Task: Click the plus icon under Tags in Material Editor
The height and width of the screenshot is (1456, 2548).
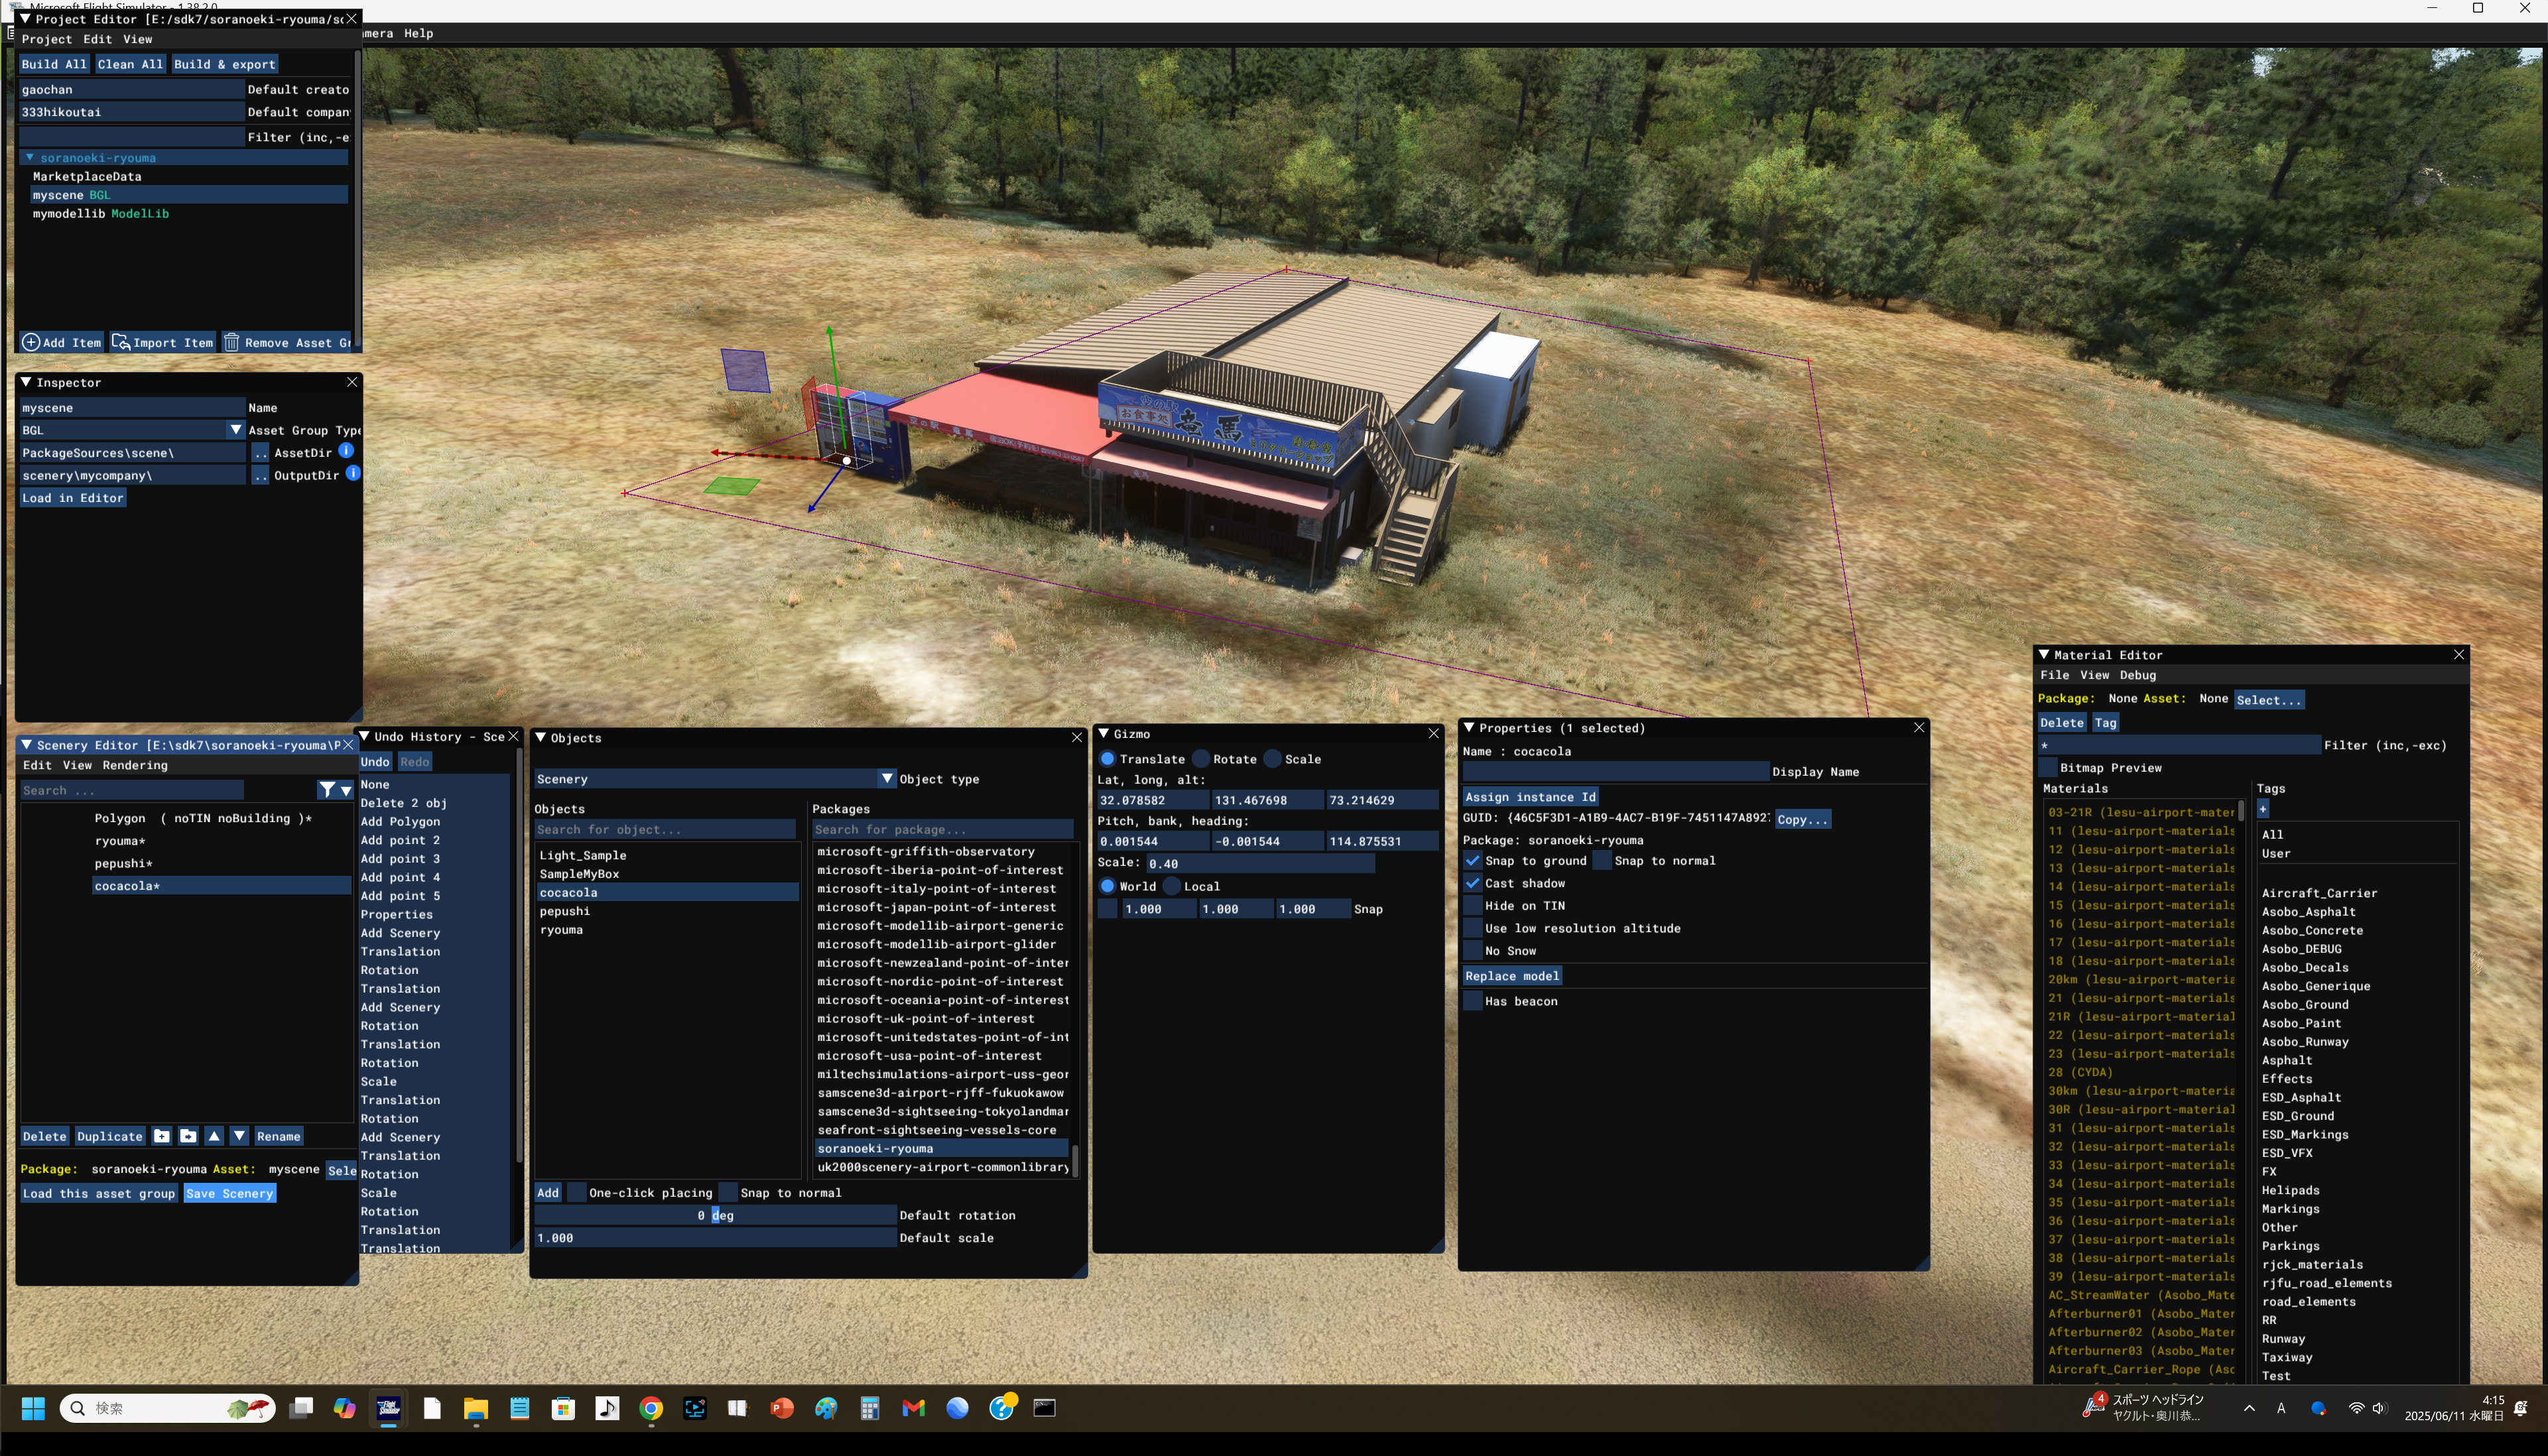Action: (x=2263, y=809)
